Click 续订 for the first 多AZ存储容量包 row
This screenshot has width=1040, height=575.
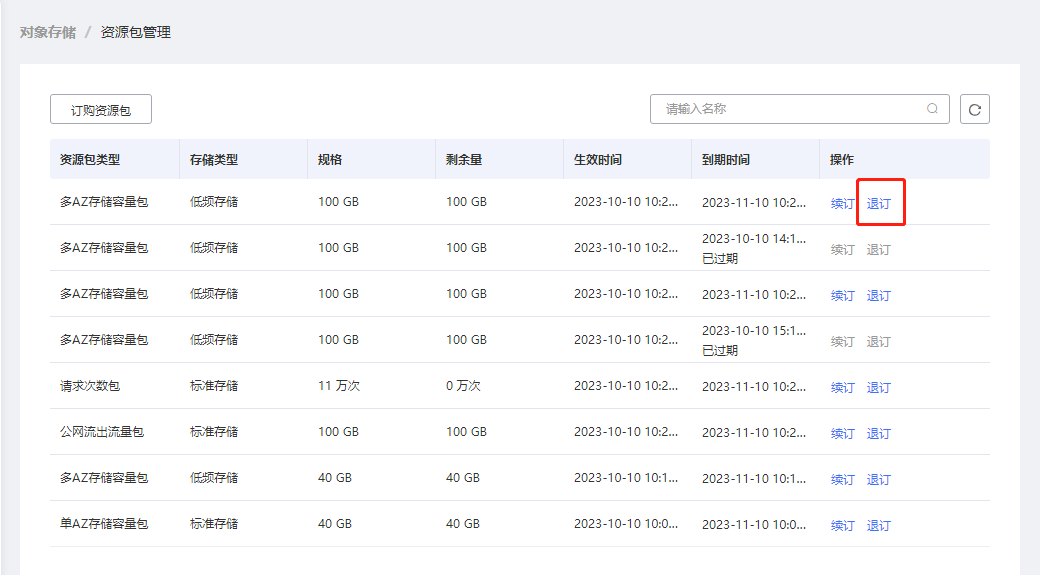(x=843, y=203)
